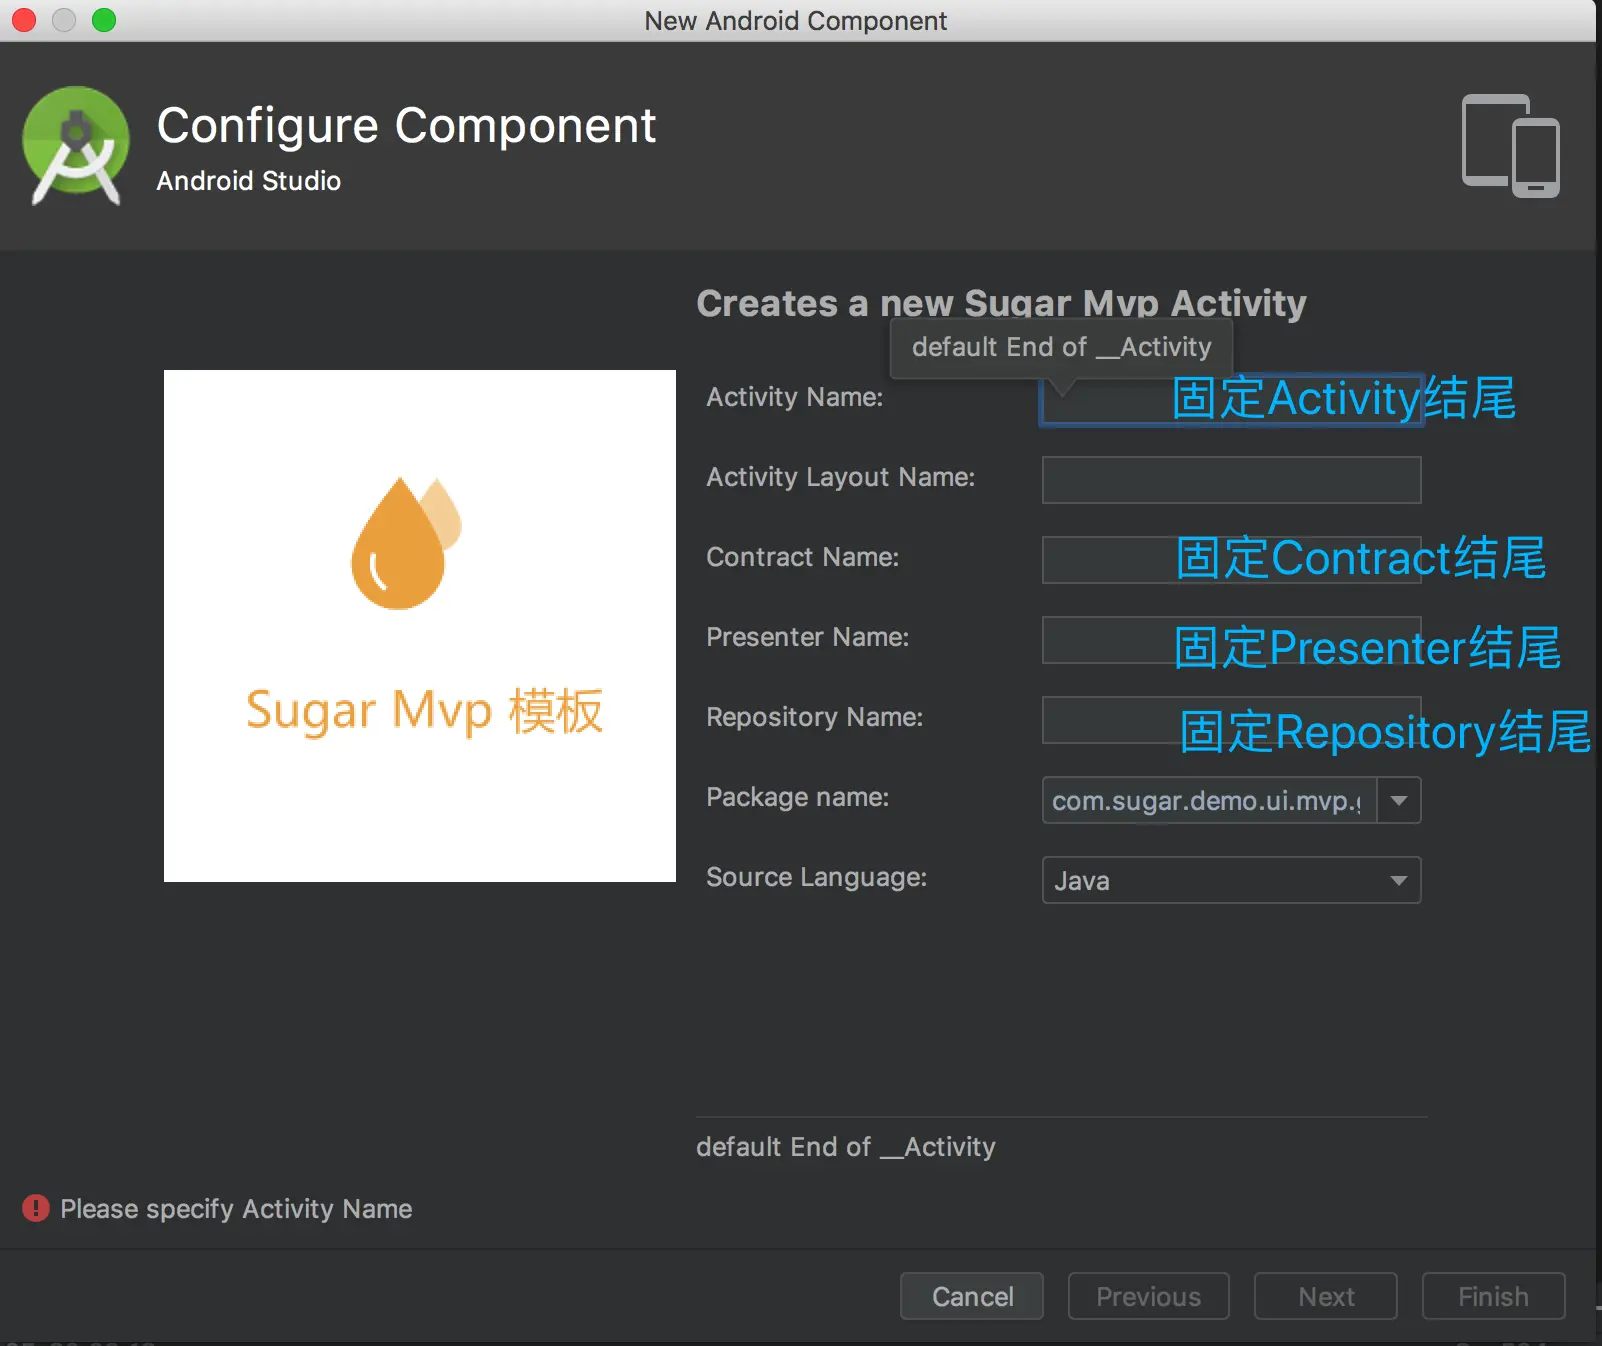Click the 'Contract Name:' label
The image size is (1602, 1346).
click(802, 557)
